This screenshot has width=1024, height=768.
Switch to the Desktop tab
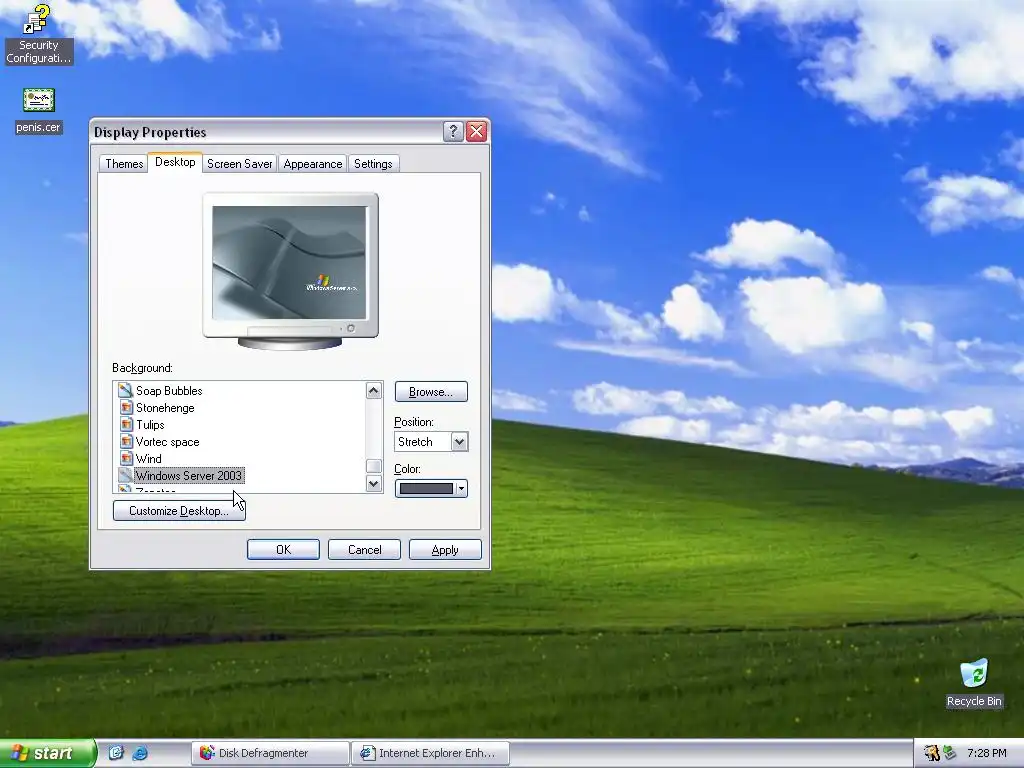[175, 162]
